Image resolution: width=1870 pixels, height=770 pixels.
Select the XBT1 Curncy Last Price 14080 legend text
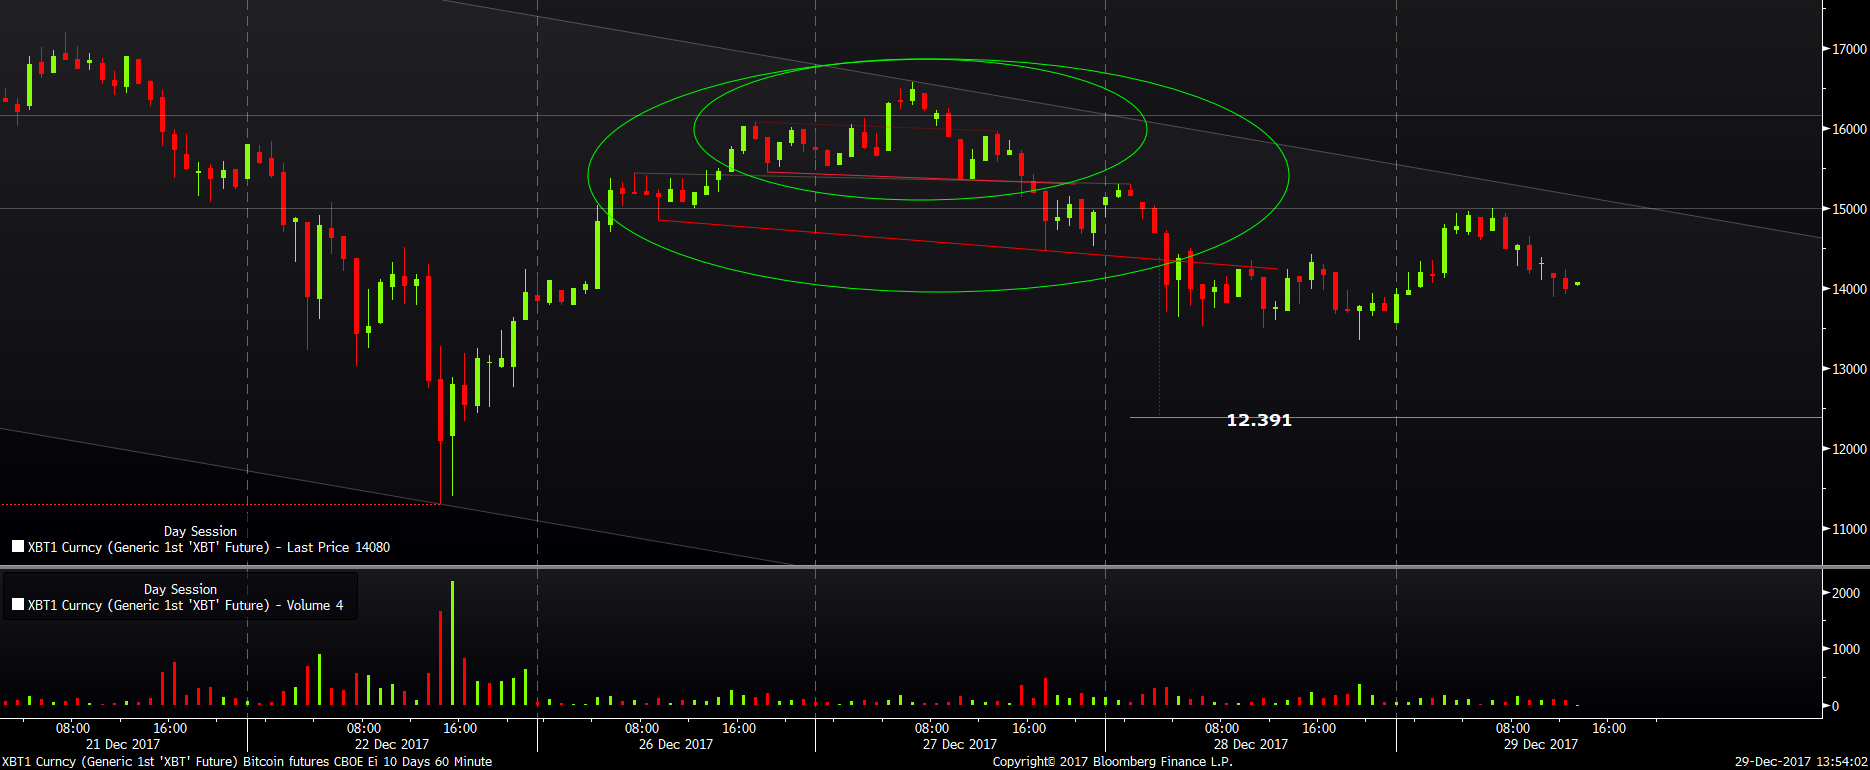(209, 547)
